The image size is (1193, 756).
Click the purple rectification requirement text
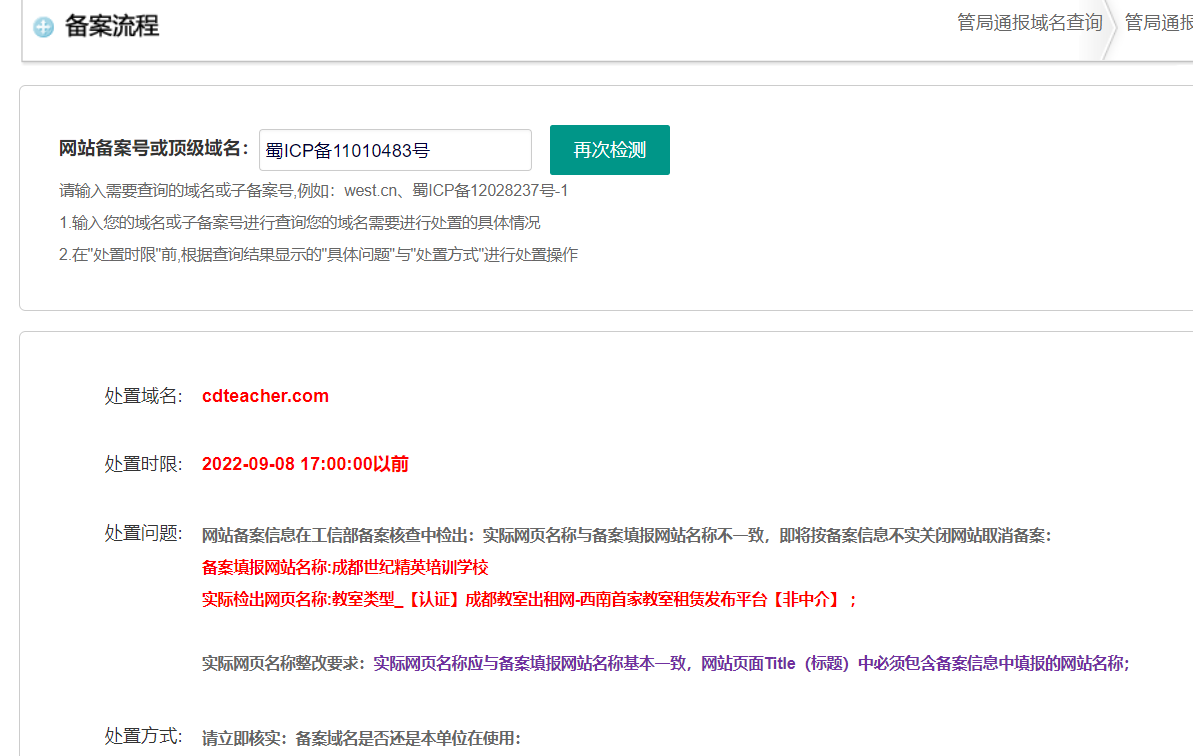click(751, 663)
